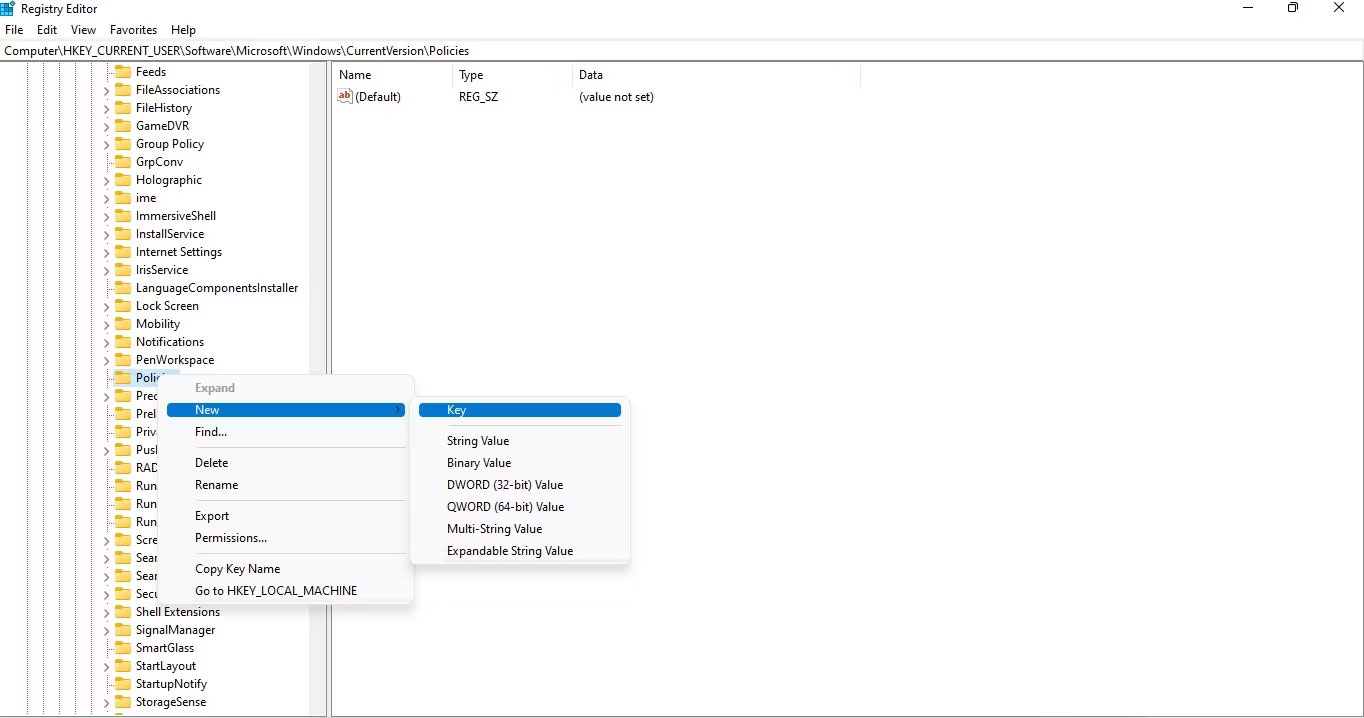The height and width of the screenshot is (718, 1364).
Task: Click the GameDVR key folder icon
Action: (122, 126)
